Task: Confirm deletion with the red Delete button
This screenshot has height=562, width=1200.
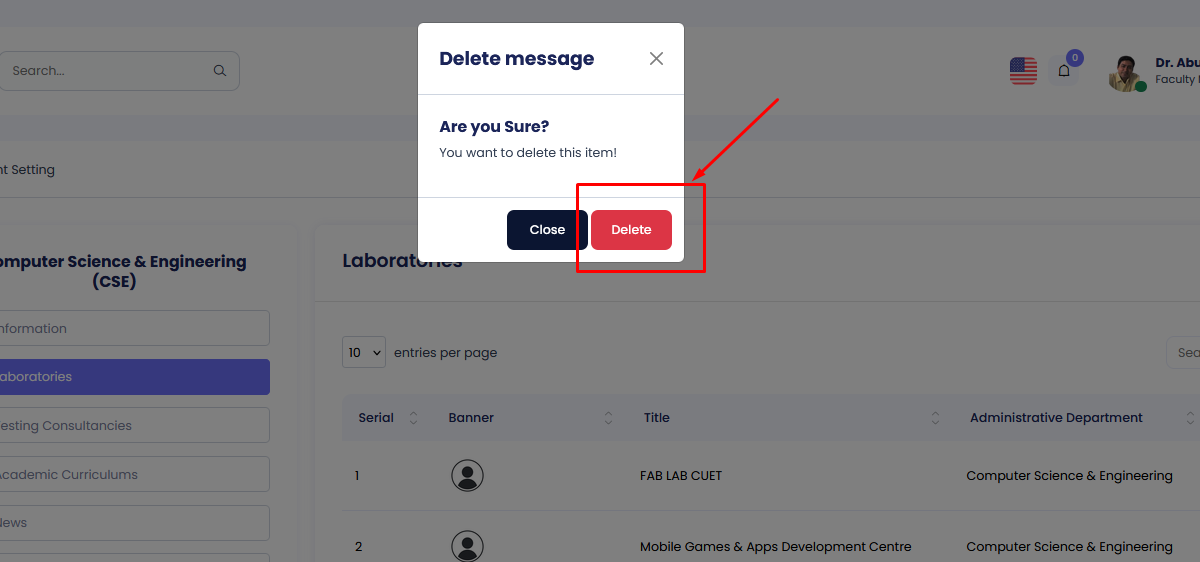Action: click(631, 230)
